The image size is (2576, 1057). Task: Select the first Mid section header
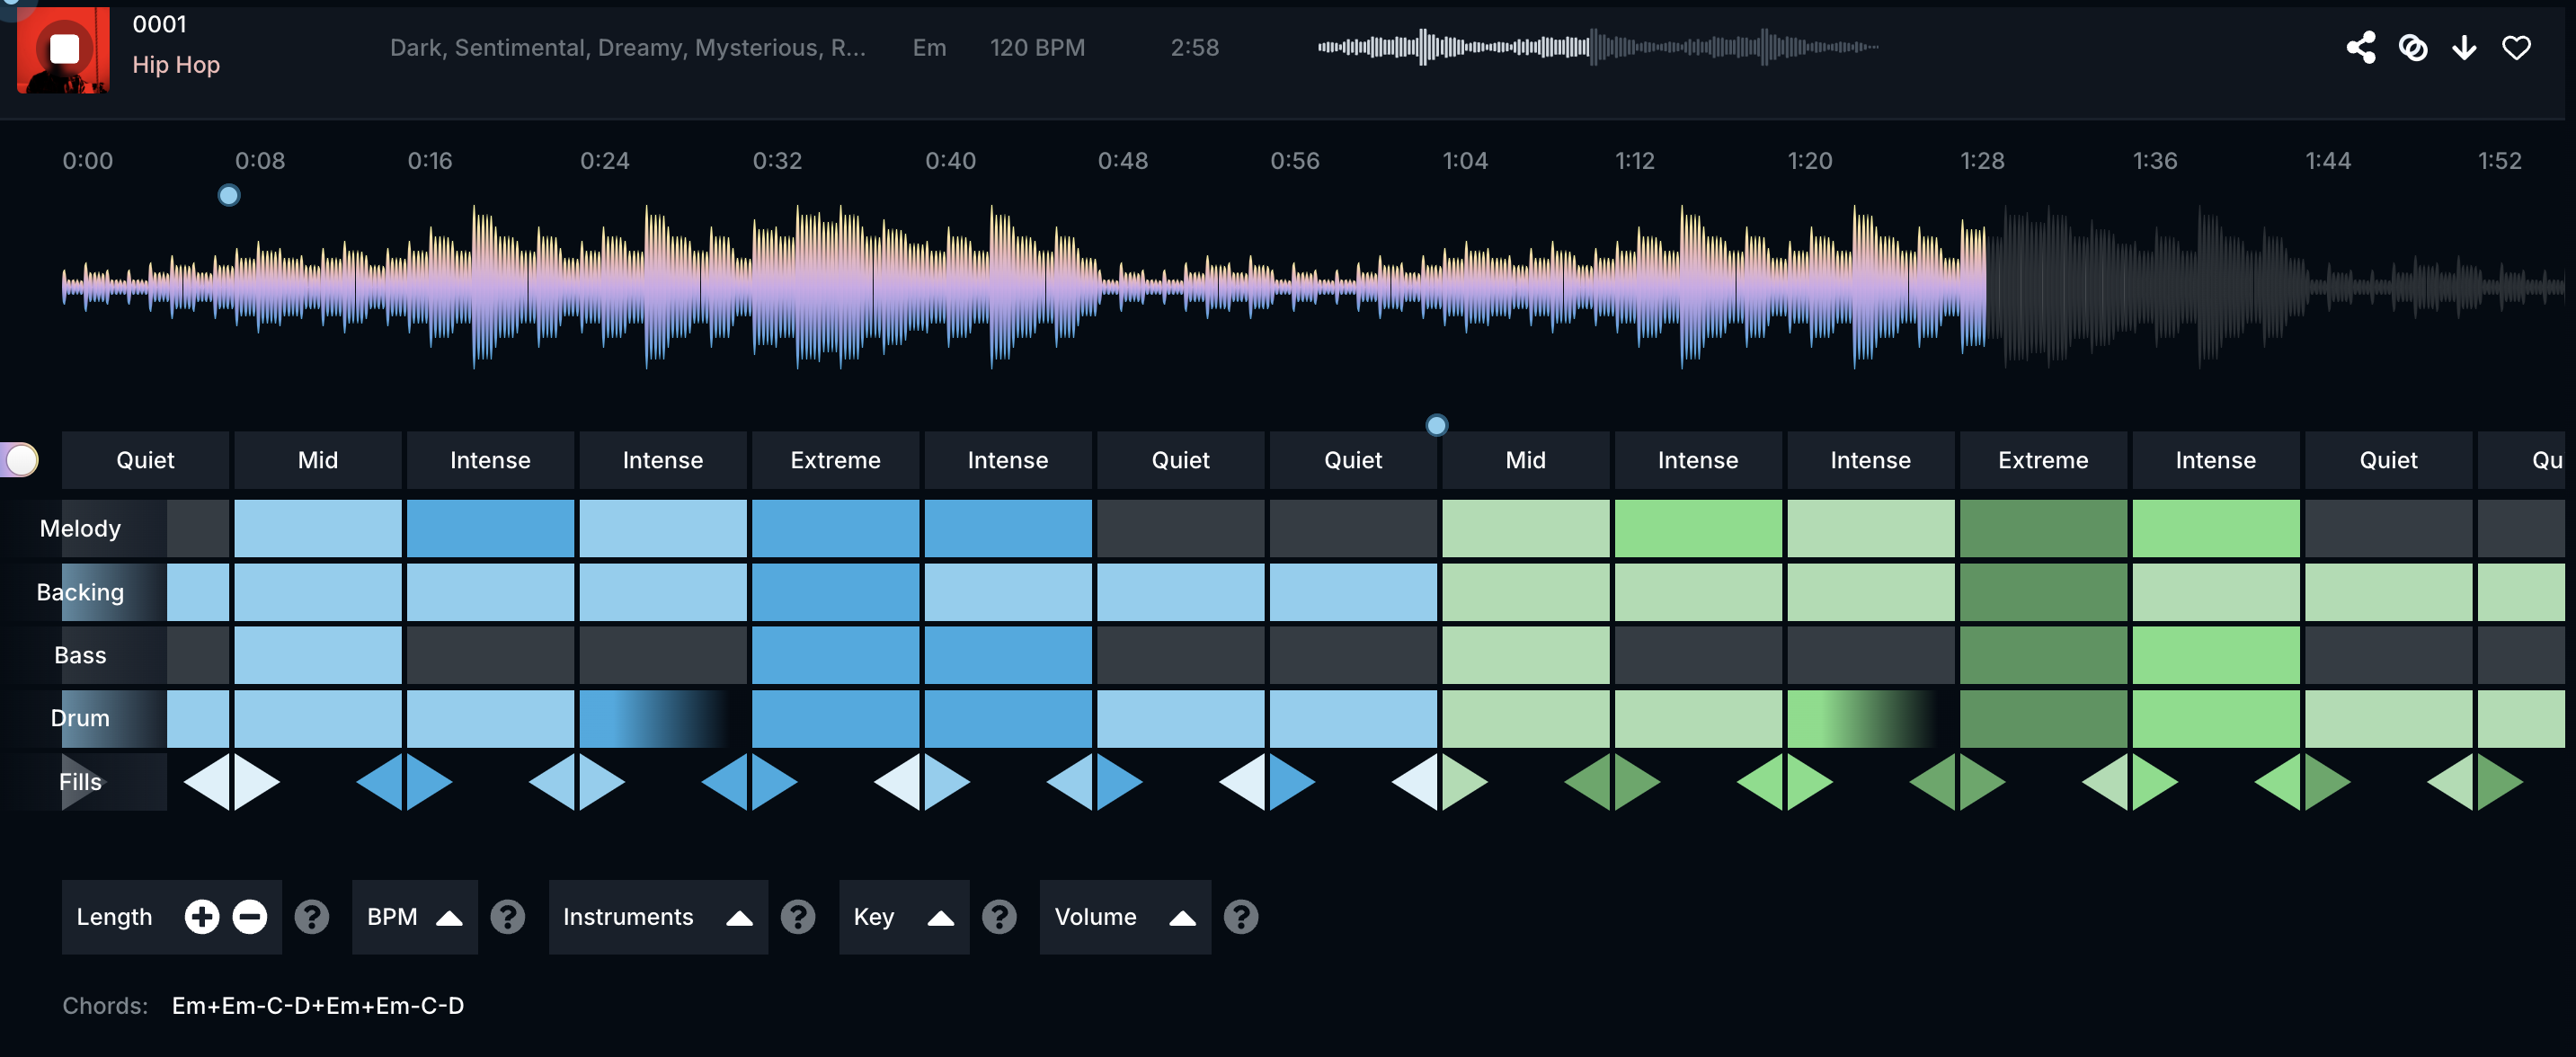click(317, 460)
